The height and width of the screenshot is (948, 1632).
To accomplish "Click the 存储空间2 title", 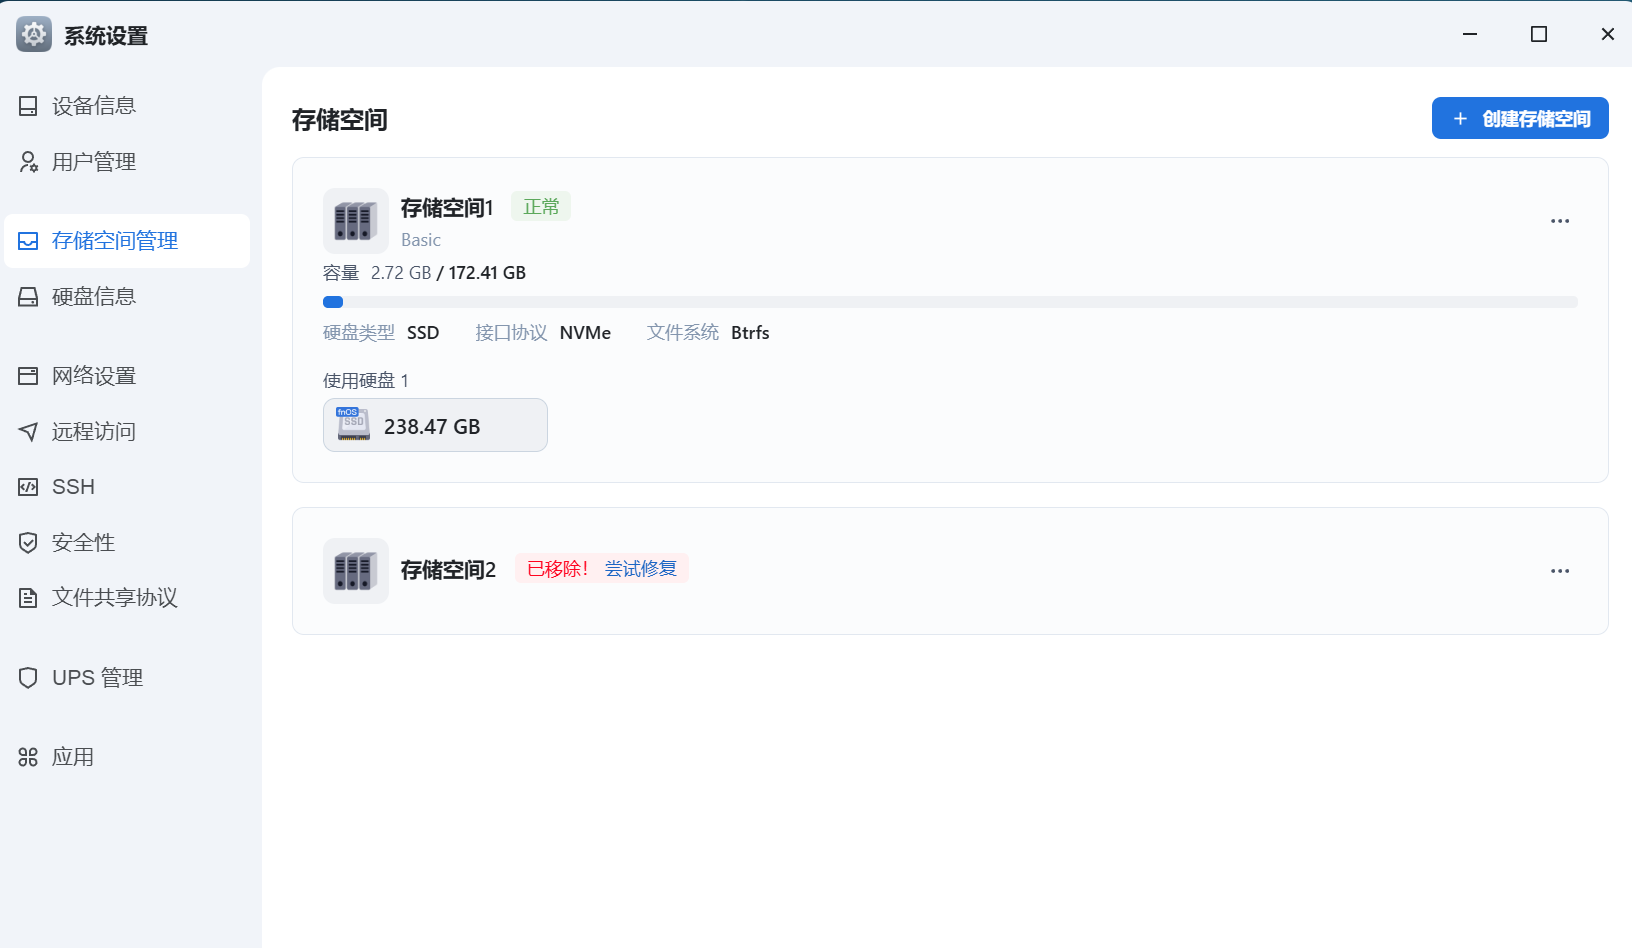I will point(448,570).
